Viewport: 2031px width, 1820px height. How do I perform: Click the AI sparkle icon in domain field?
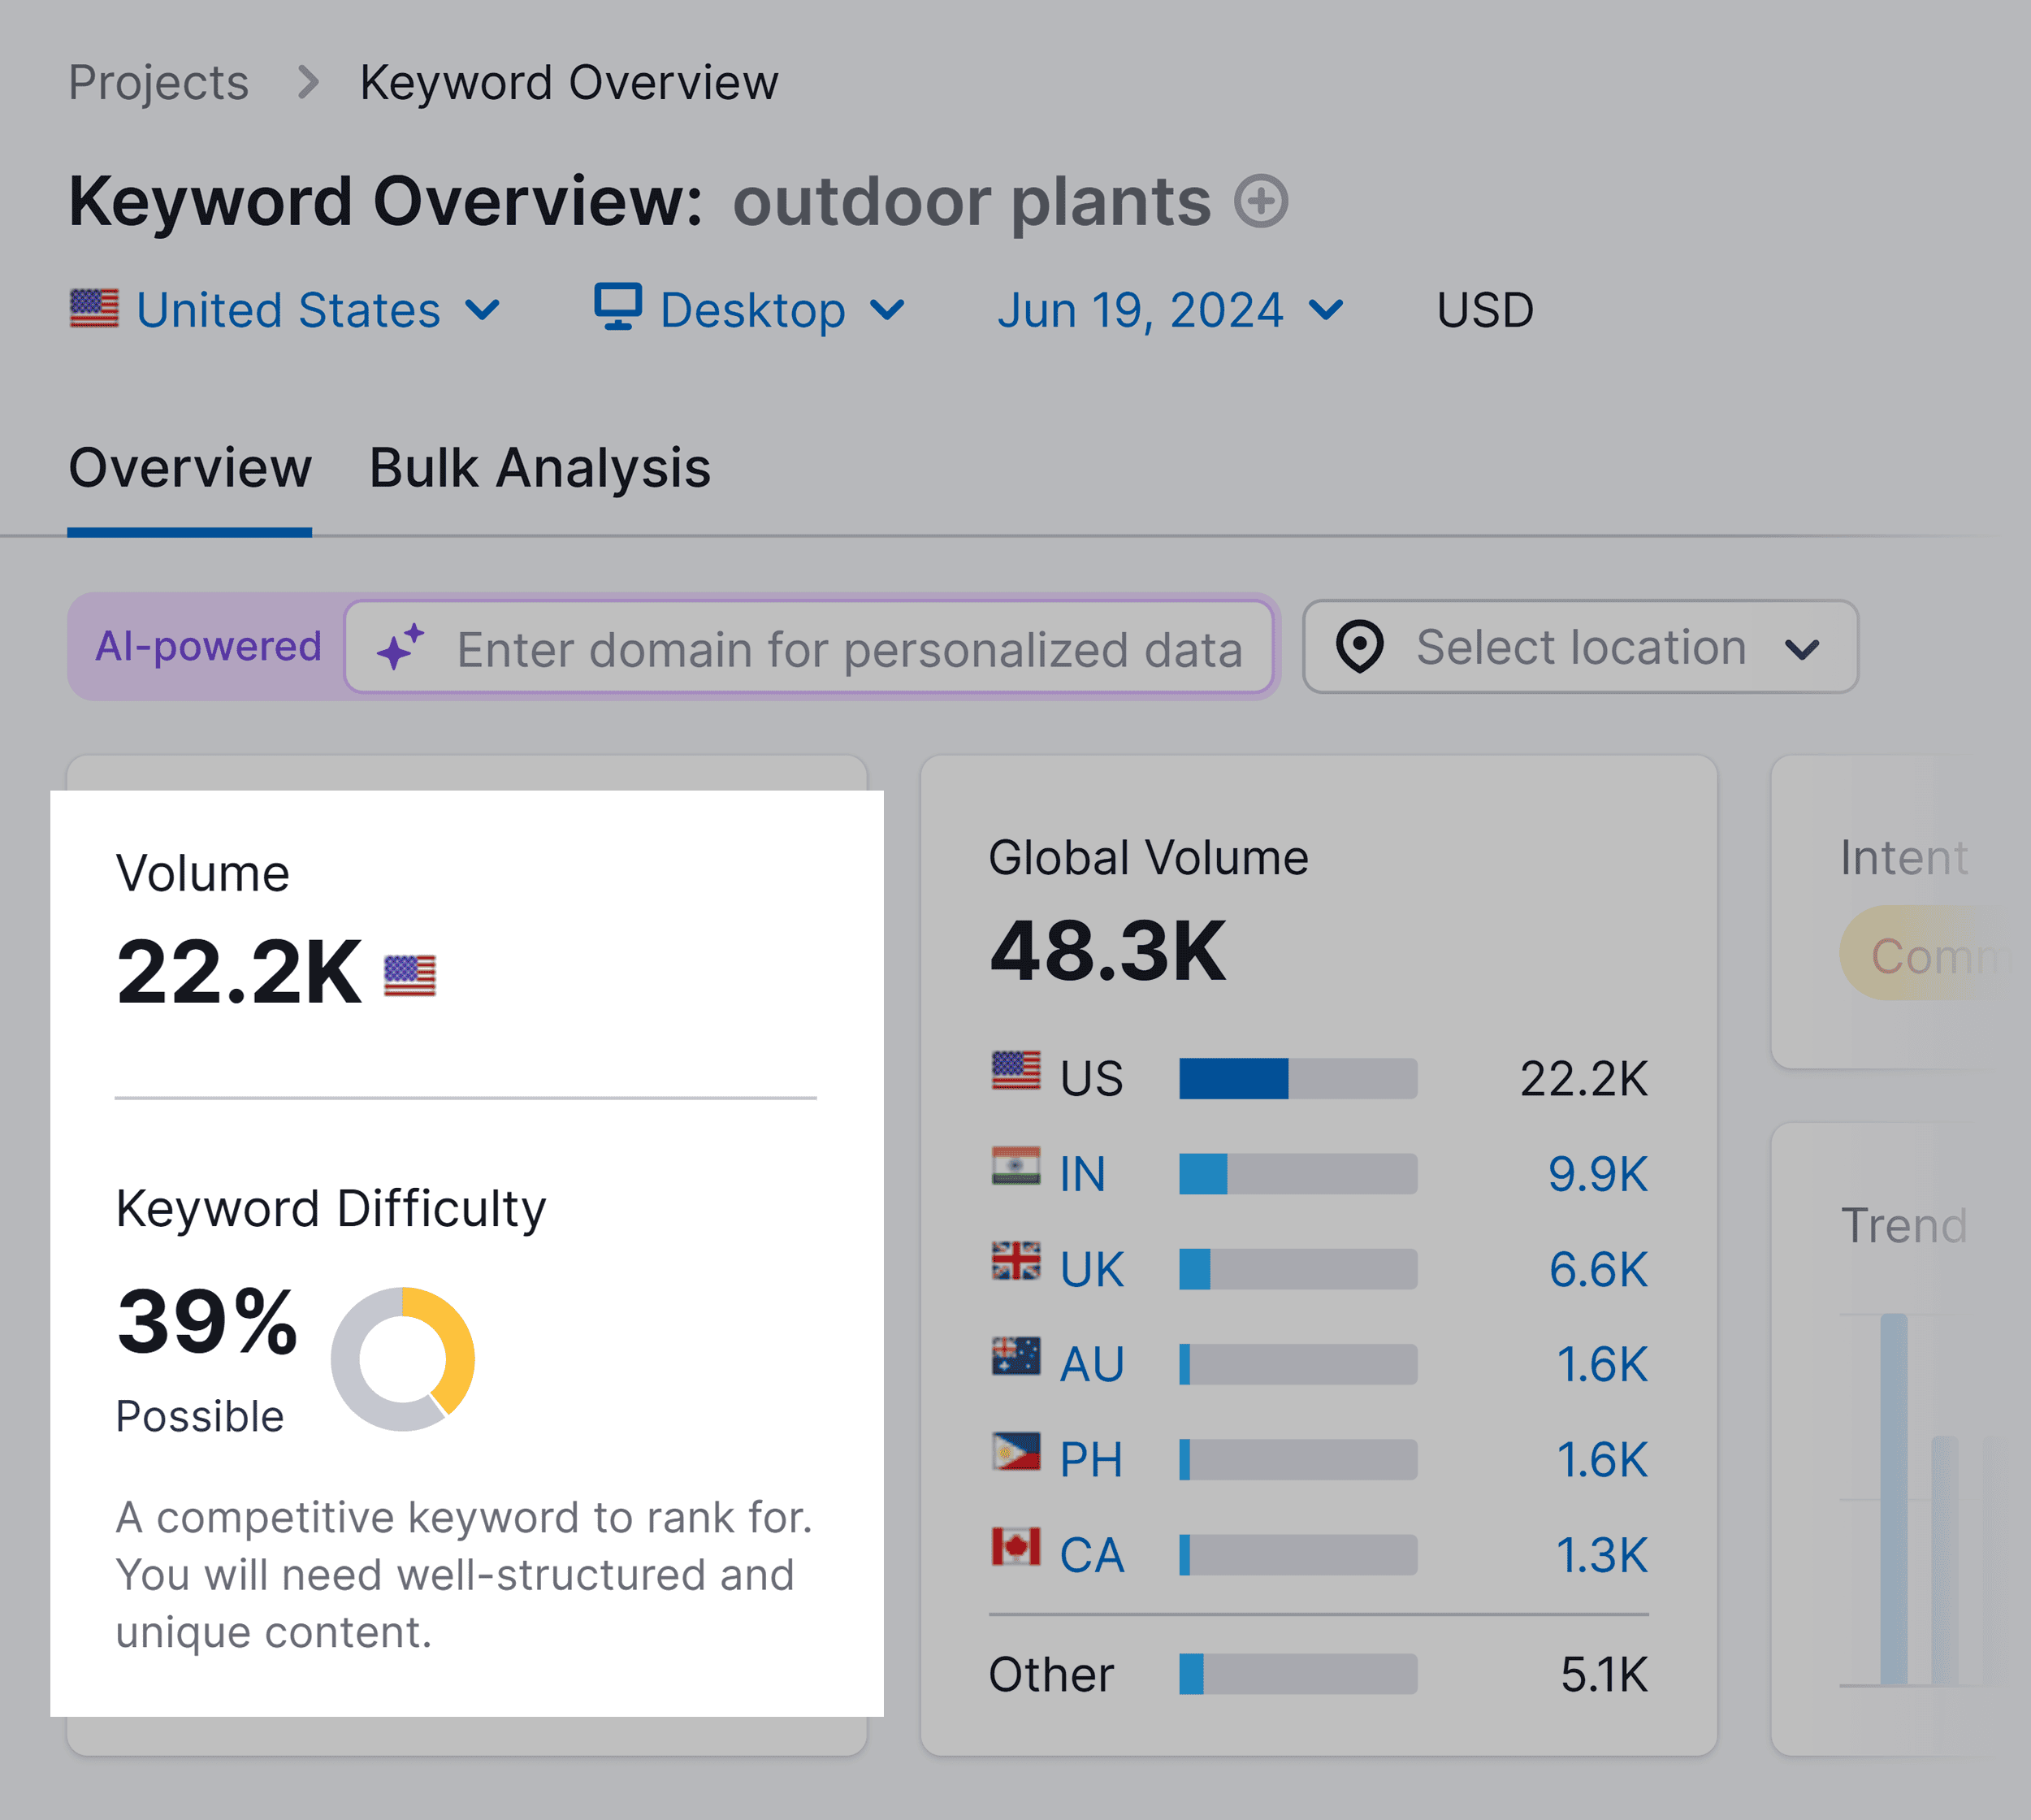(401, 648)
